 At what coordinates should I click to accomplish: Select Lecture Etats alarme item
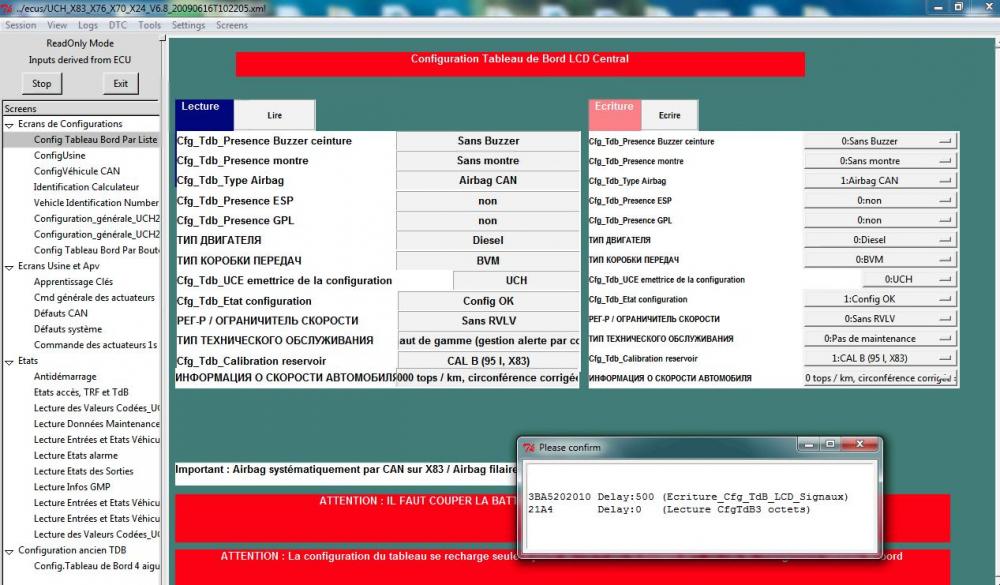click(x=76, y=455)
